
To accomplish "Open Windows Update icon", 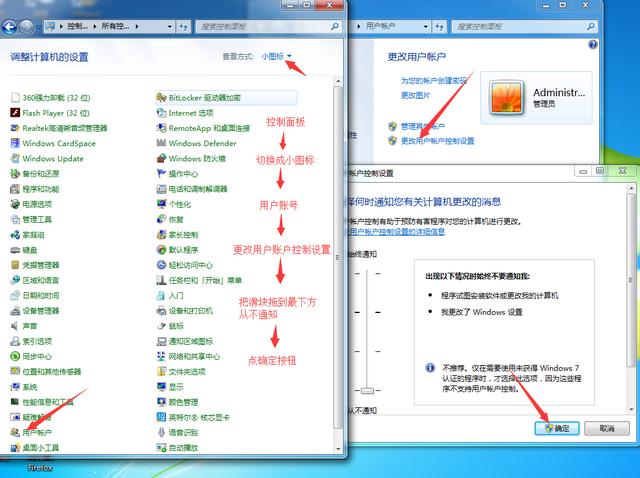I will tap(14, 158).
